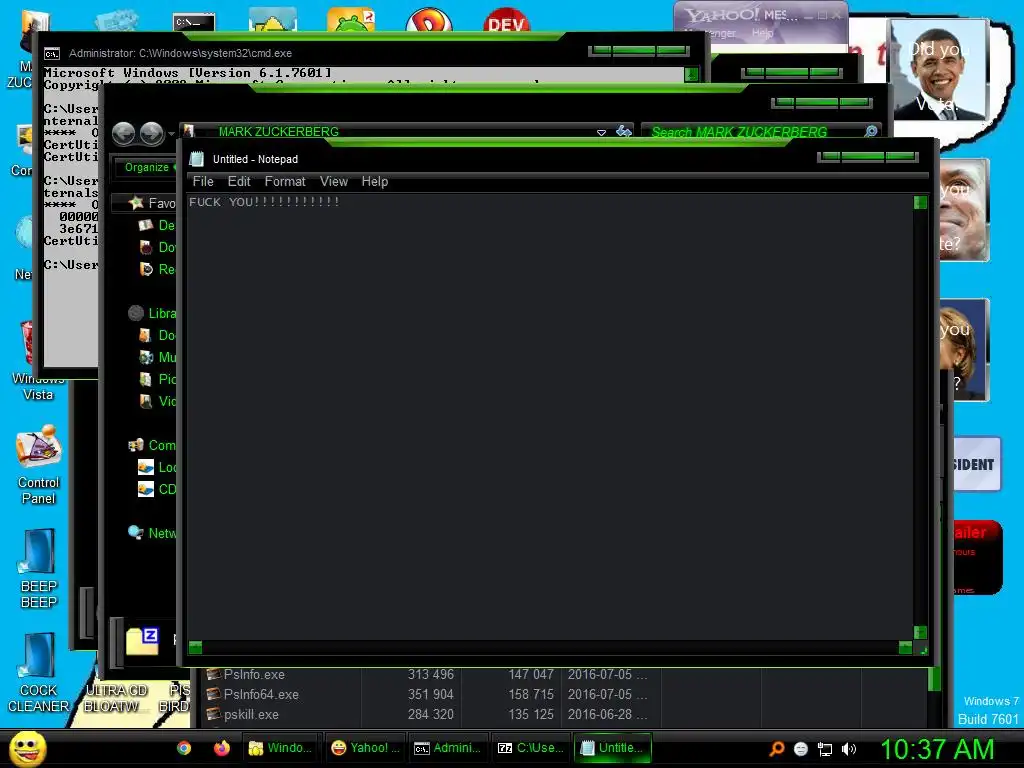The height and width of the screenshot is (768, 1024).
Task: Click Videos library icon in Explorer sidebar
Action: click(x=146, y=401)
